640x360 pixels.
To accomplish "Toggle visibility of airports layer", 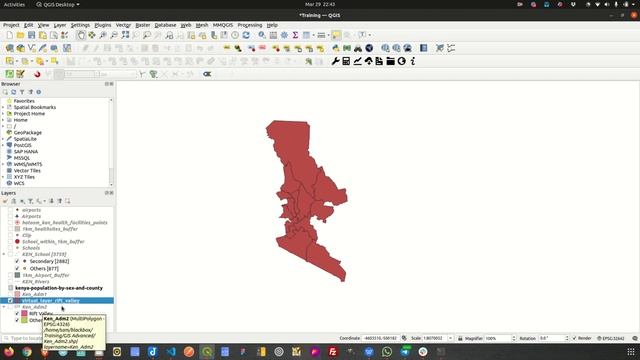I will point(11,210).
